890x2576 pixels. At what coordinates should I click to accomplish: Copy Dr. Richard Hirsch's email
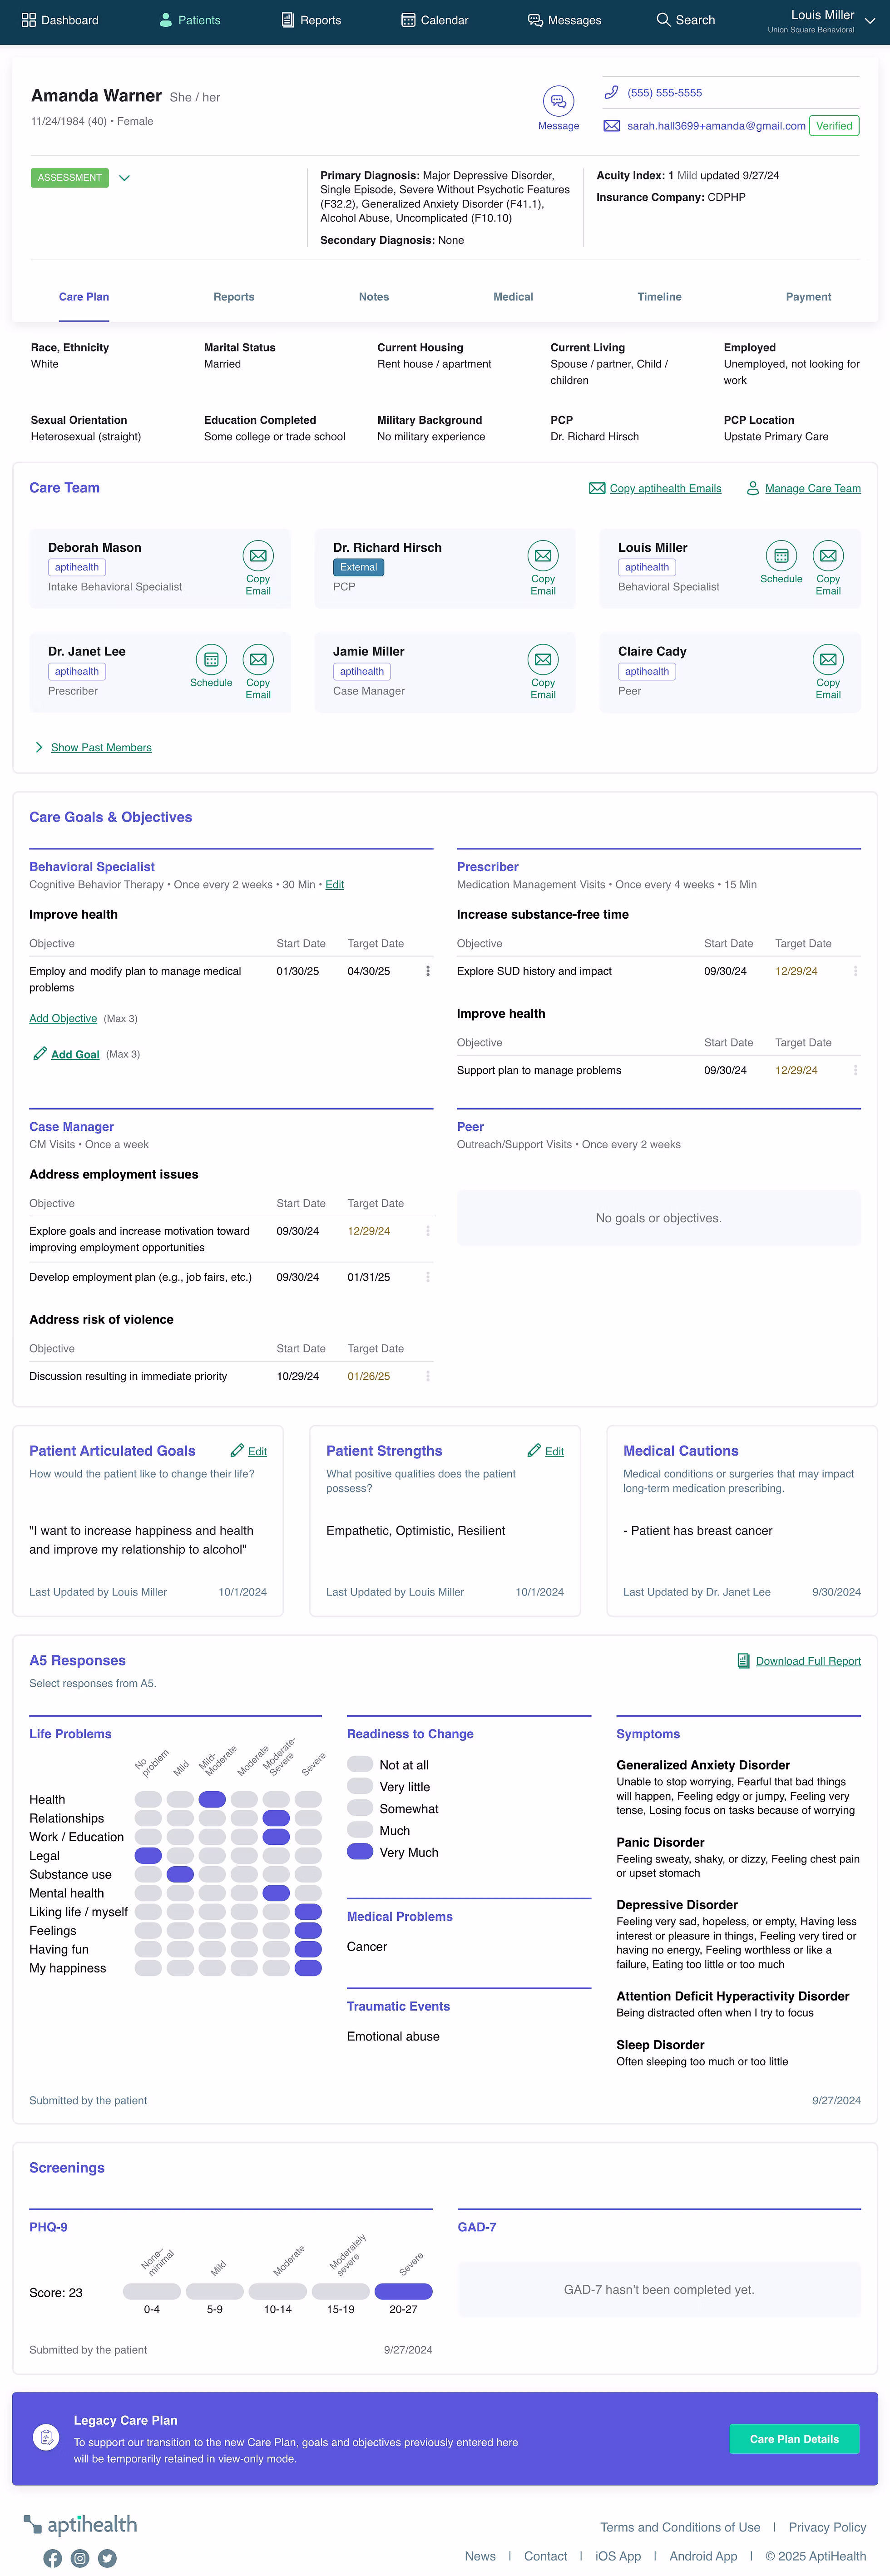(x=543, y=556)
